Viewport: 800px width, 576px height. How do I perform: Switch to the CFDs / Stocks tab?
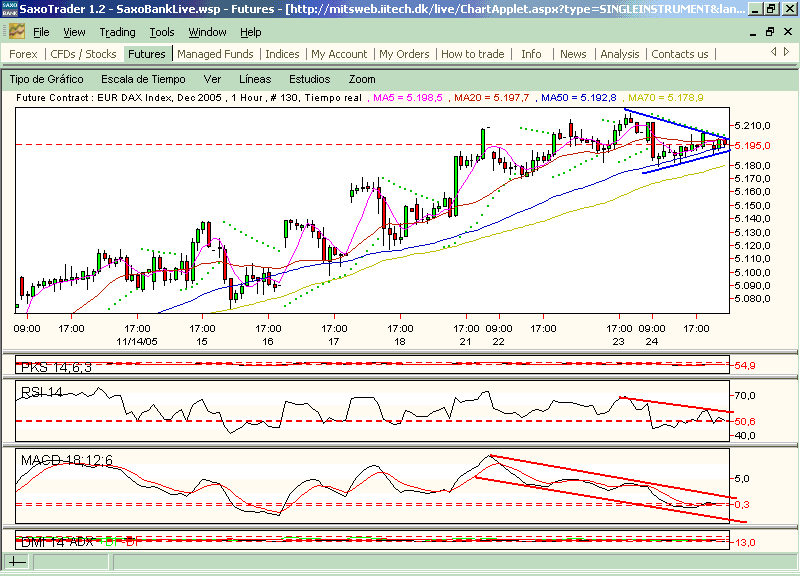[83, 54]
